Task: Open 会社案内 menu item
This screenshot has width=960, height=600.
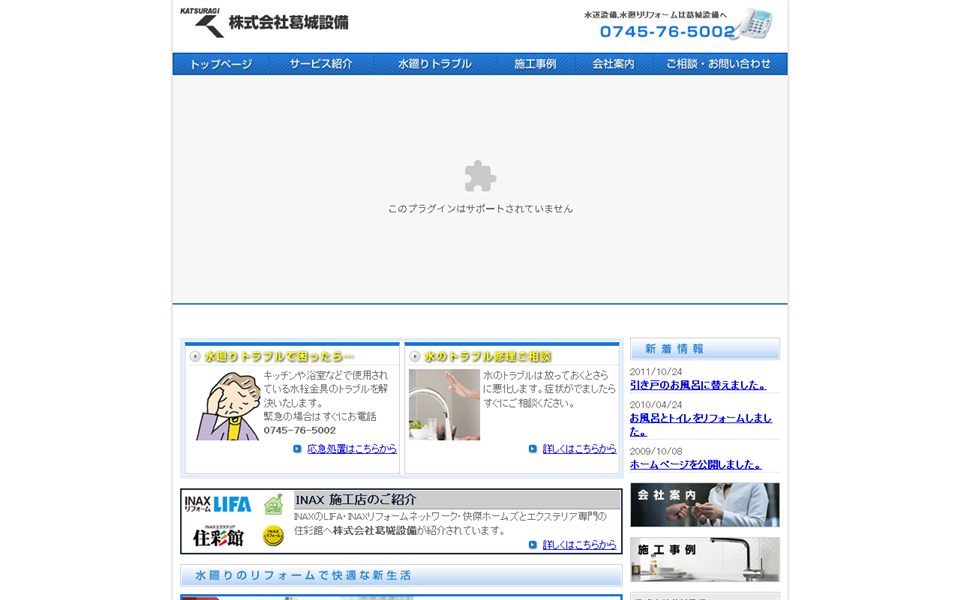Action: coord(613,64)
